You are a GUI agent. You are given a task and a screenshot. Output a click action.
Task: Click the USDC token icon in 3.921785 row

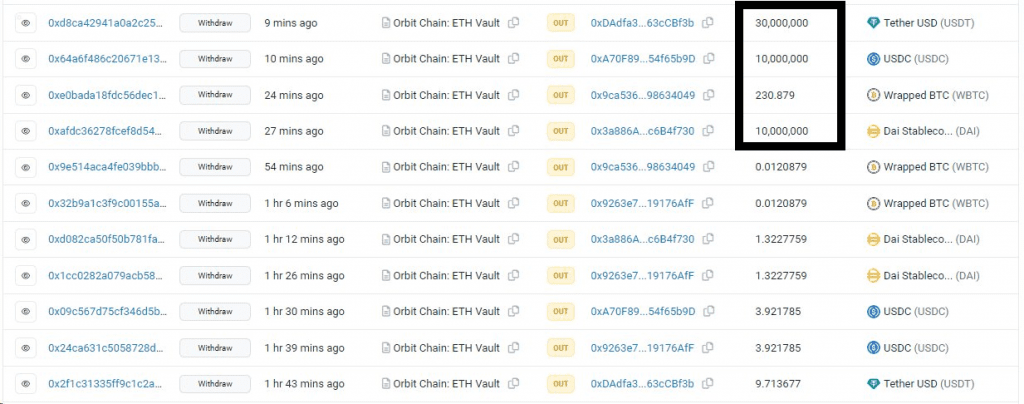(872, 311)
